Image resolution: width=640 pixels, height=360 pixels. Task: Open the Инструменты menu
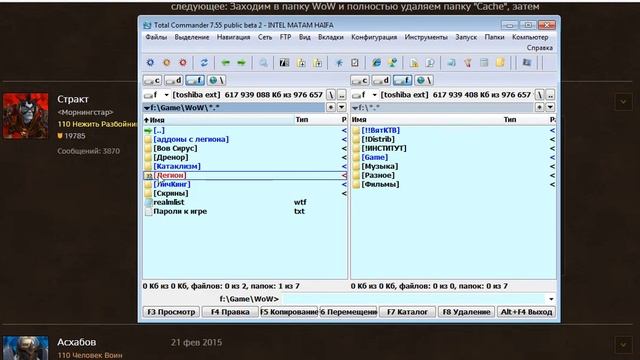pyautogui.click(x=426, y=37)
